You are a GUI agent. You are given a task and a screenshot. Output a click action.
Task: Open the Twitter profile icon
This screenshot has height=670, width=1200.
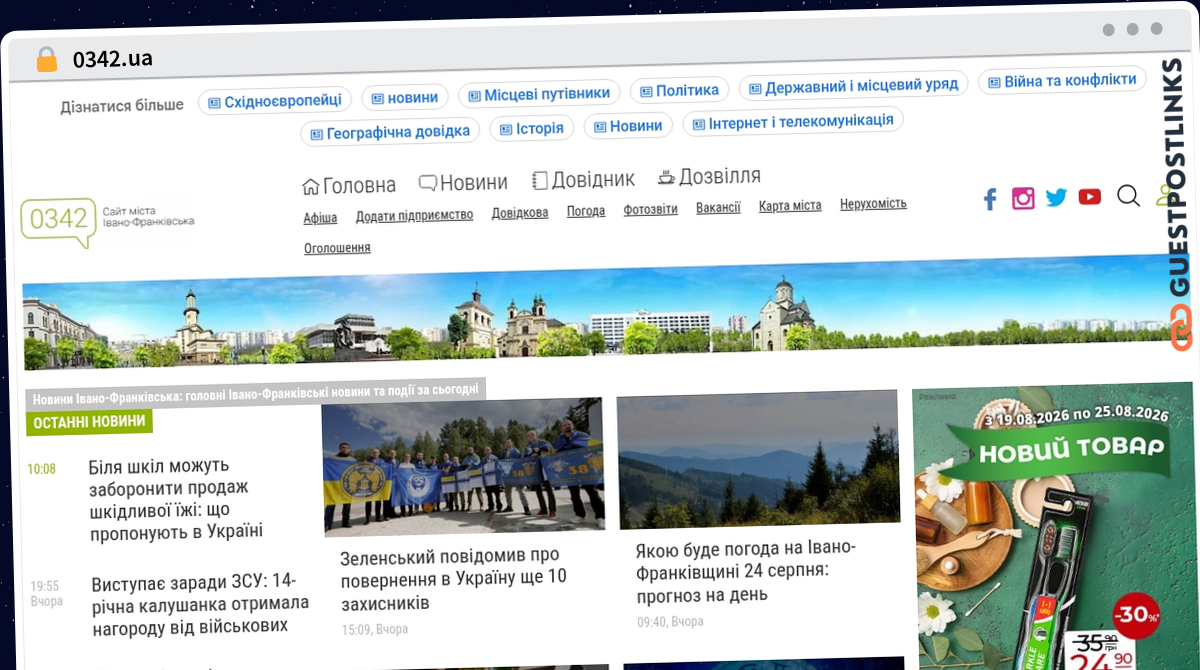click(x=1056, y=197)
